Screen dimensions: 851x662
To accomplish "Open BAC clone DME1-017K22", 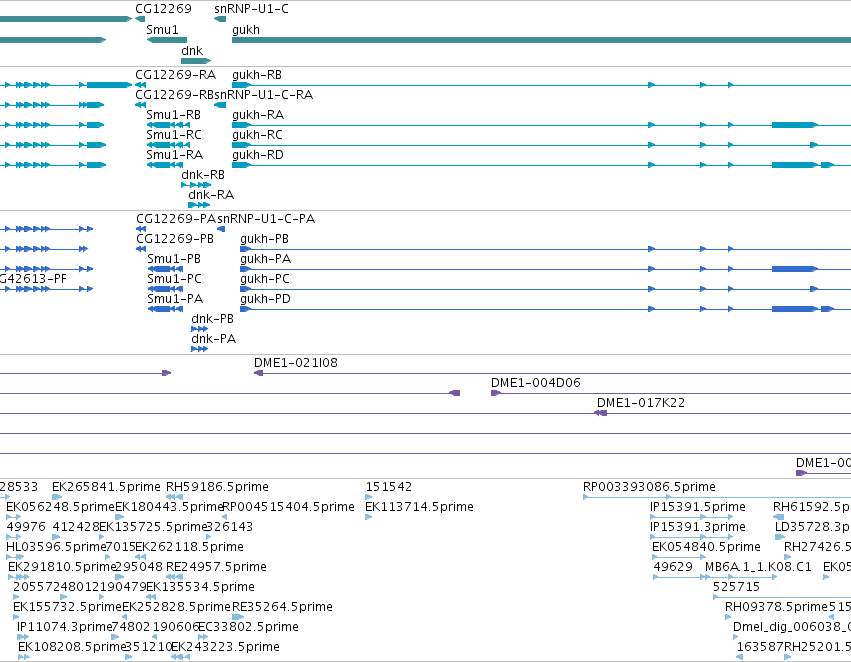I will (641, 403).
